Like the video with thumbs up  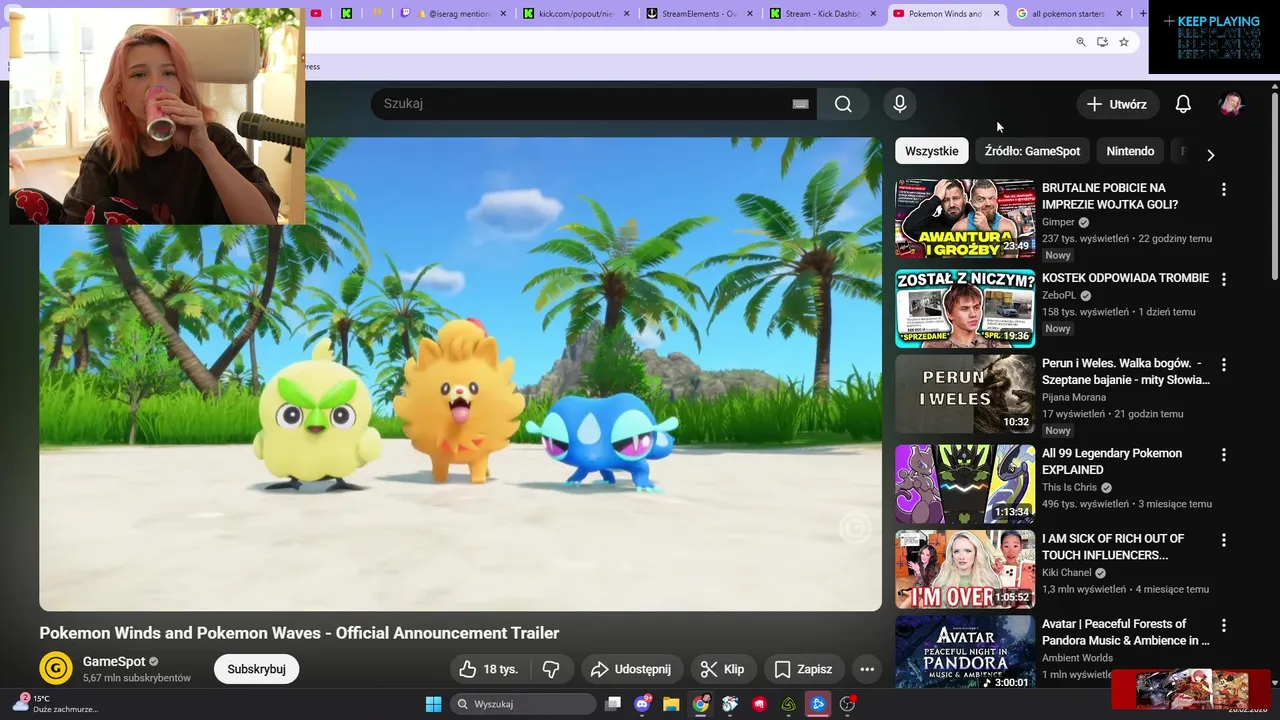488,669
